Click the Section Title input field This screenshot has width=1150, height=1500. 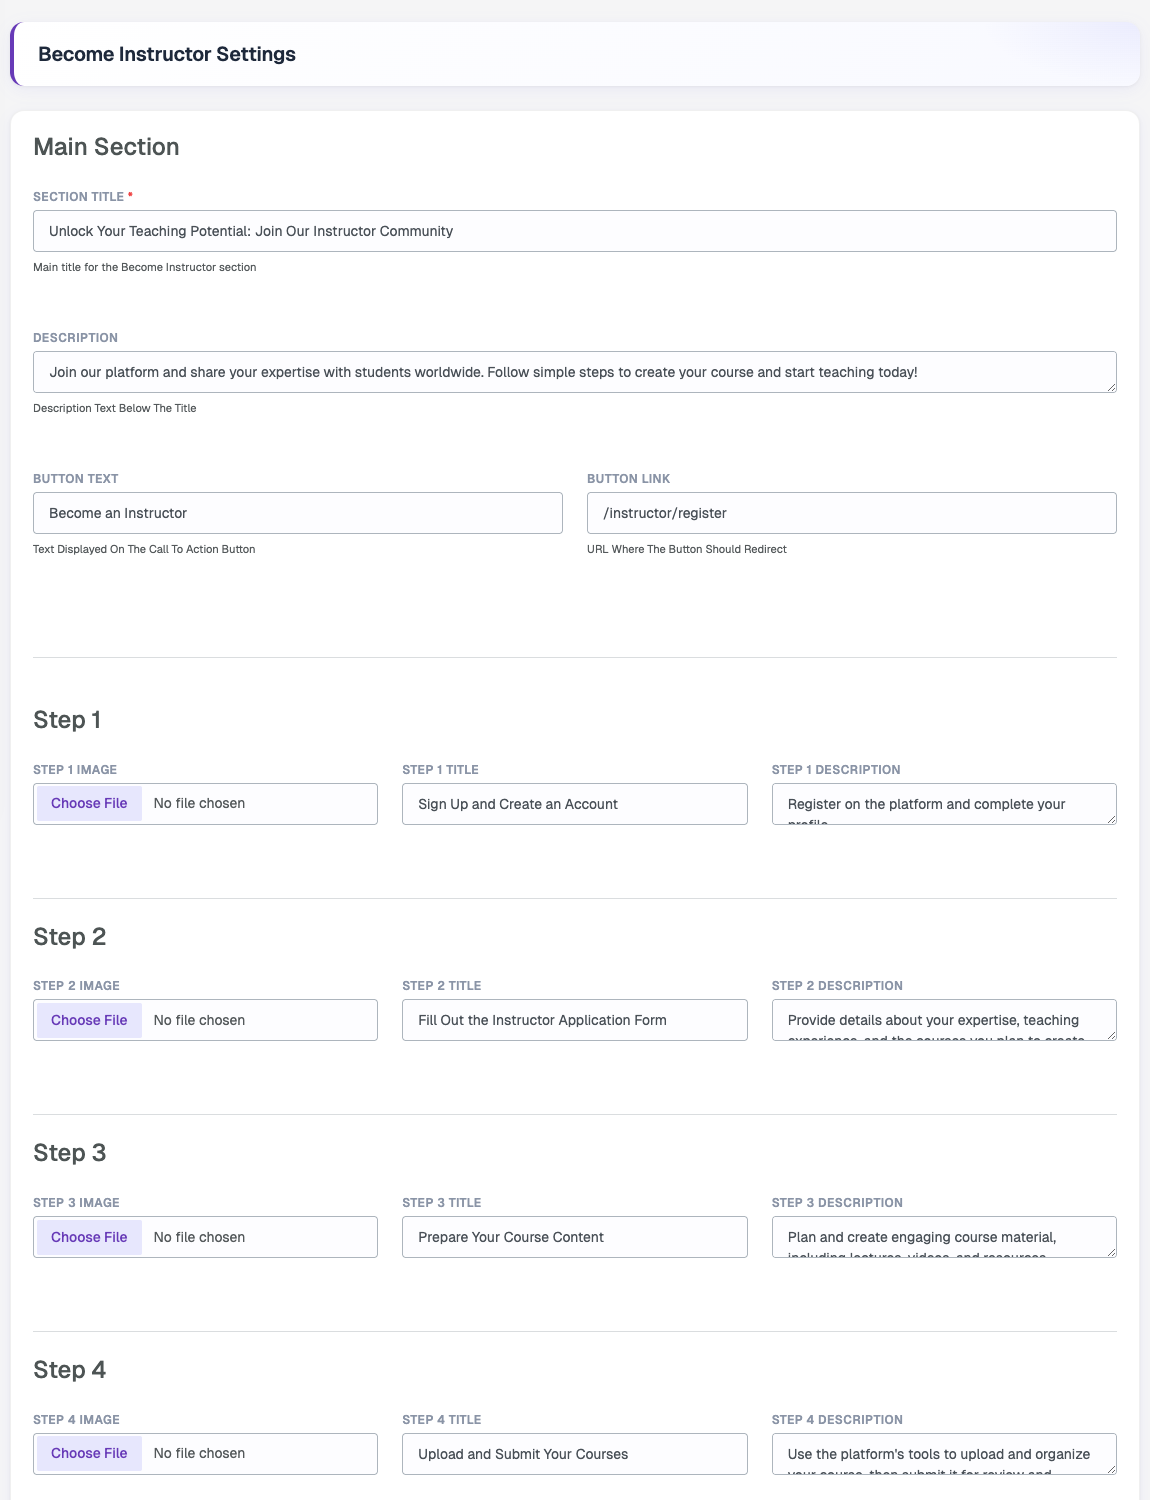[575, 231]
